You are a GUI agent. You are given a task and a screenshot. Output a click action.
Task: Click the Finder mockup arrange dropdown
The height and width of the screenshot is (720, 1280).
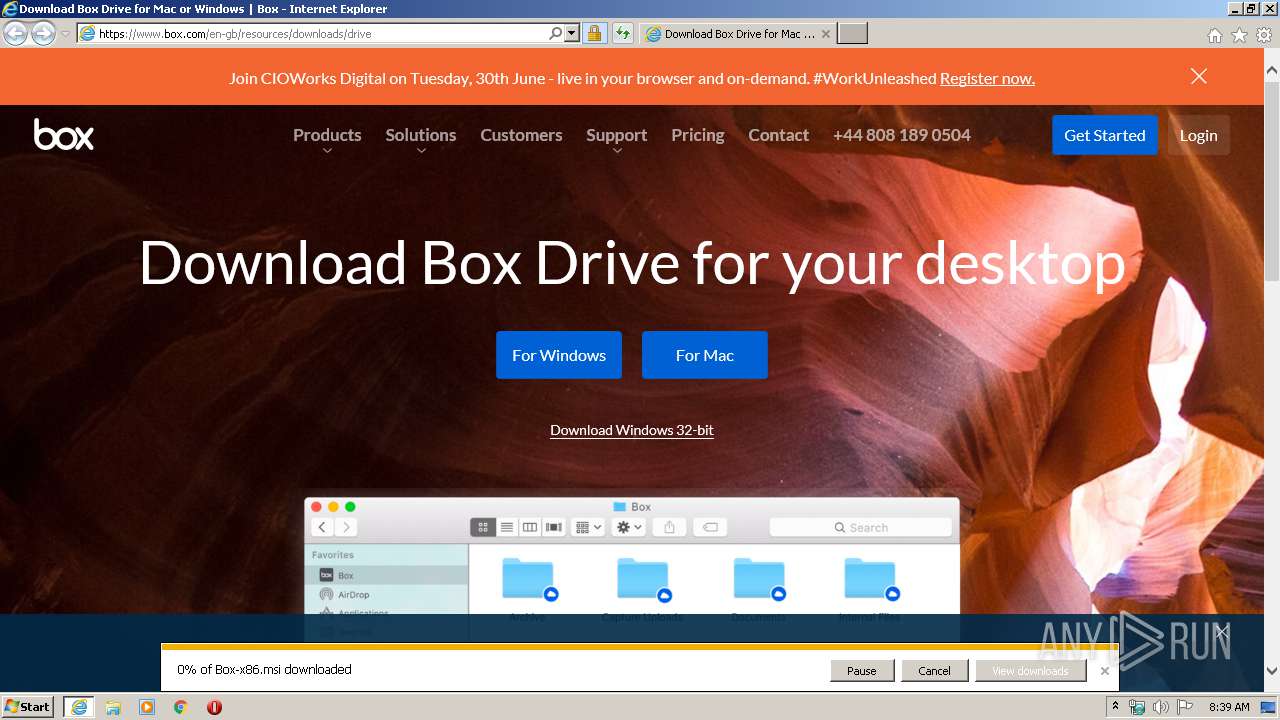coord(588,527)
